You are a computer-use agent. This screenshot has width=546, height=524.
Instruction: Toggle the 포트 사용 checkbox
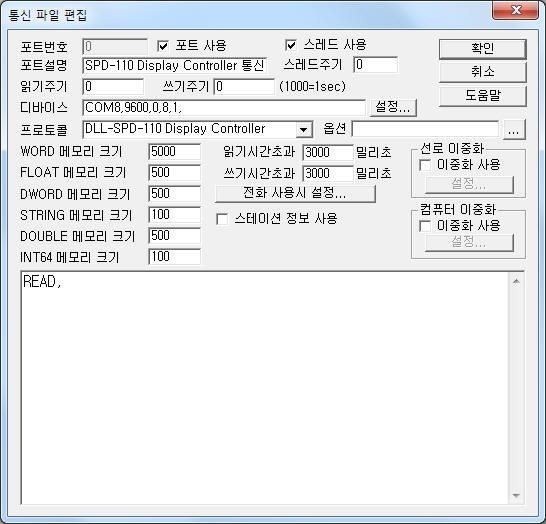pos(163,46)
